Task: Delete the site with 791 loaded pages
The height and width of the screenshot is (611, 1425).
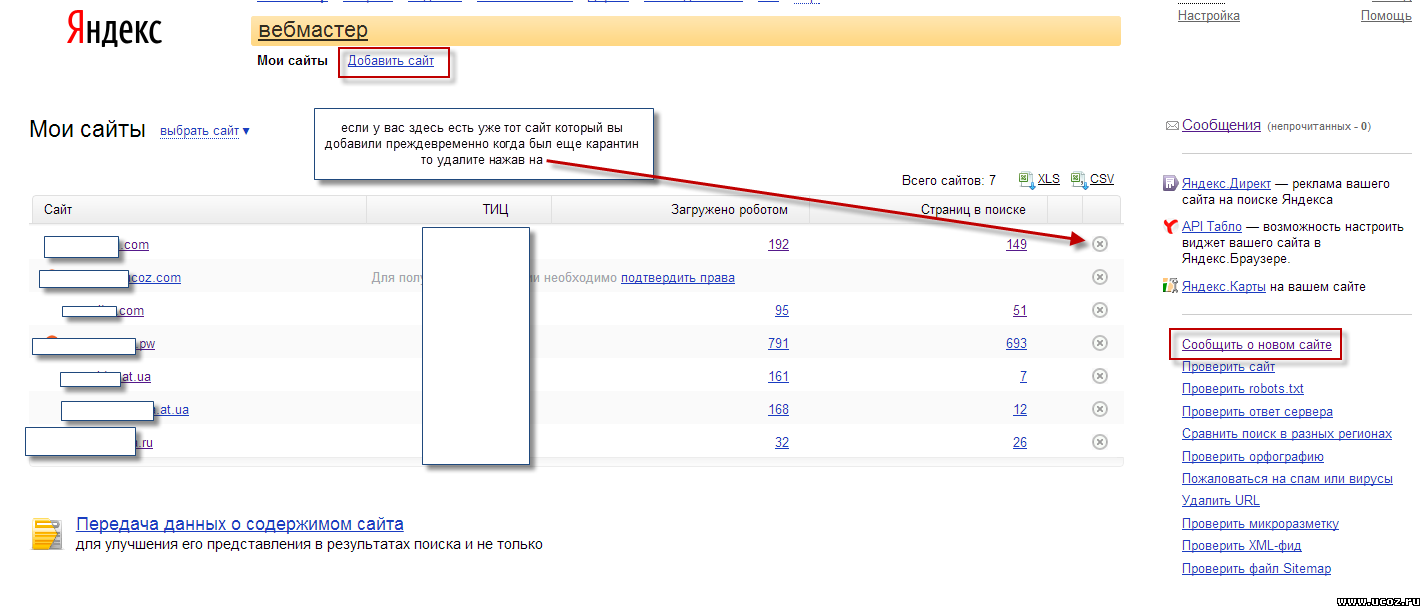Action: tap(1100, 343)
